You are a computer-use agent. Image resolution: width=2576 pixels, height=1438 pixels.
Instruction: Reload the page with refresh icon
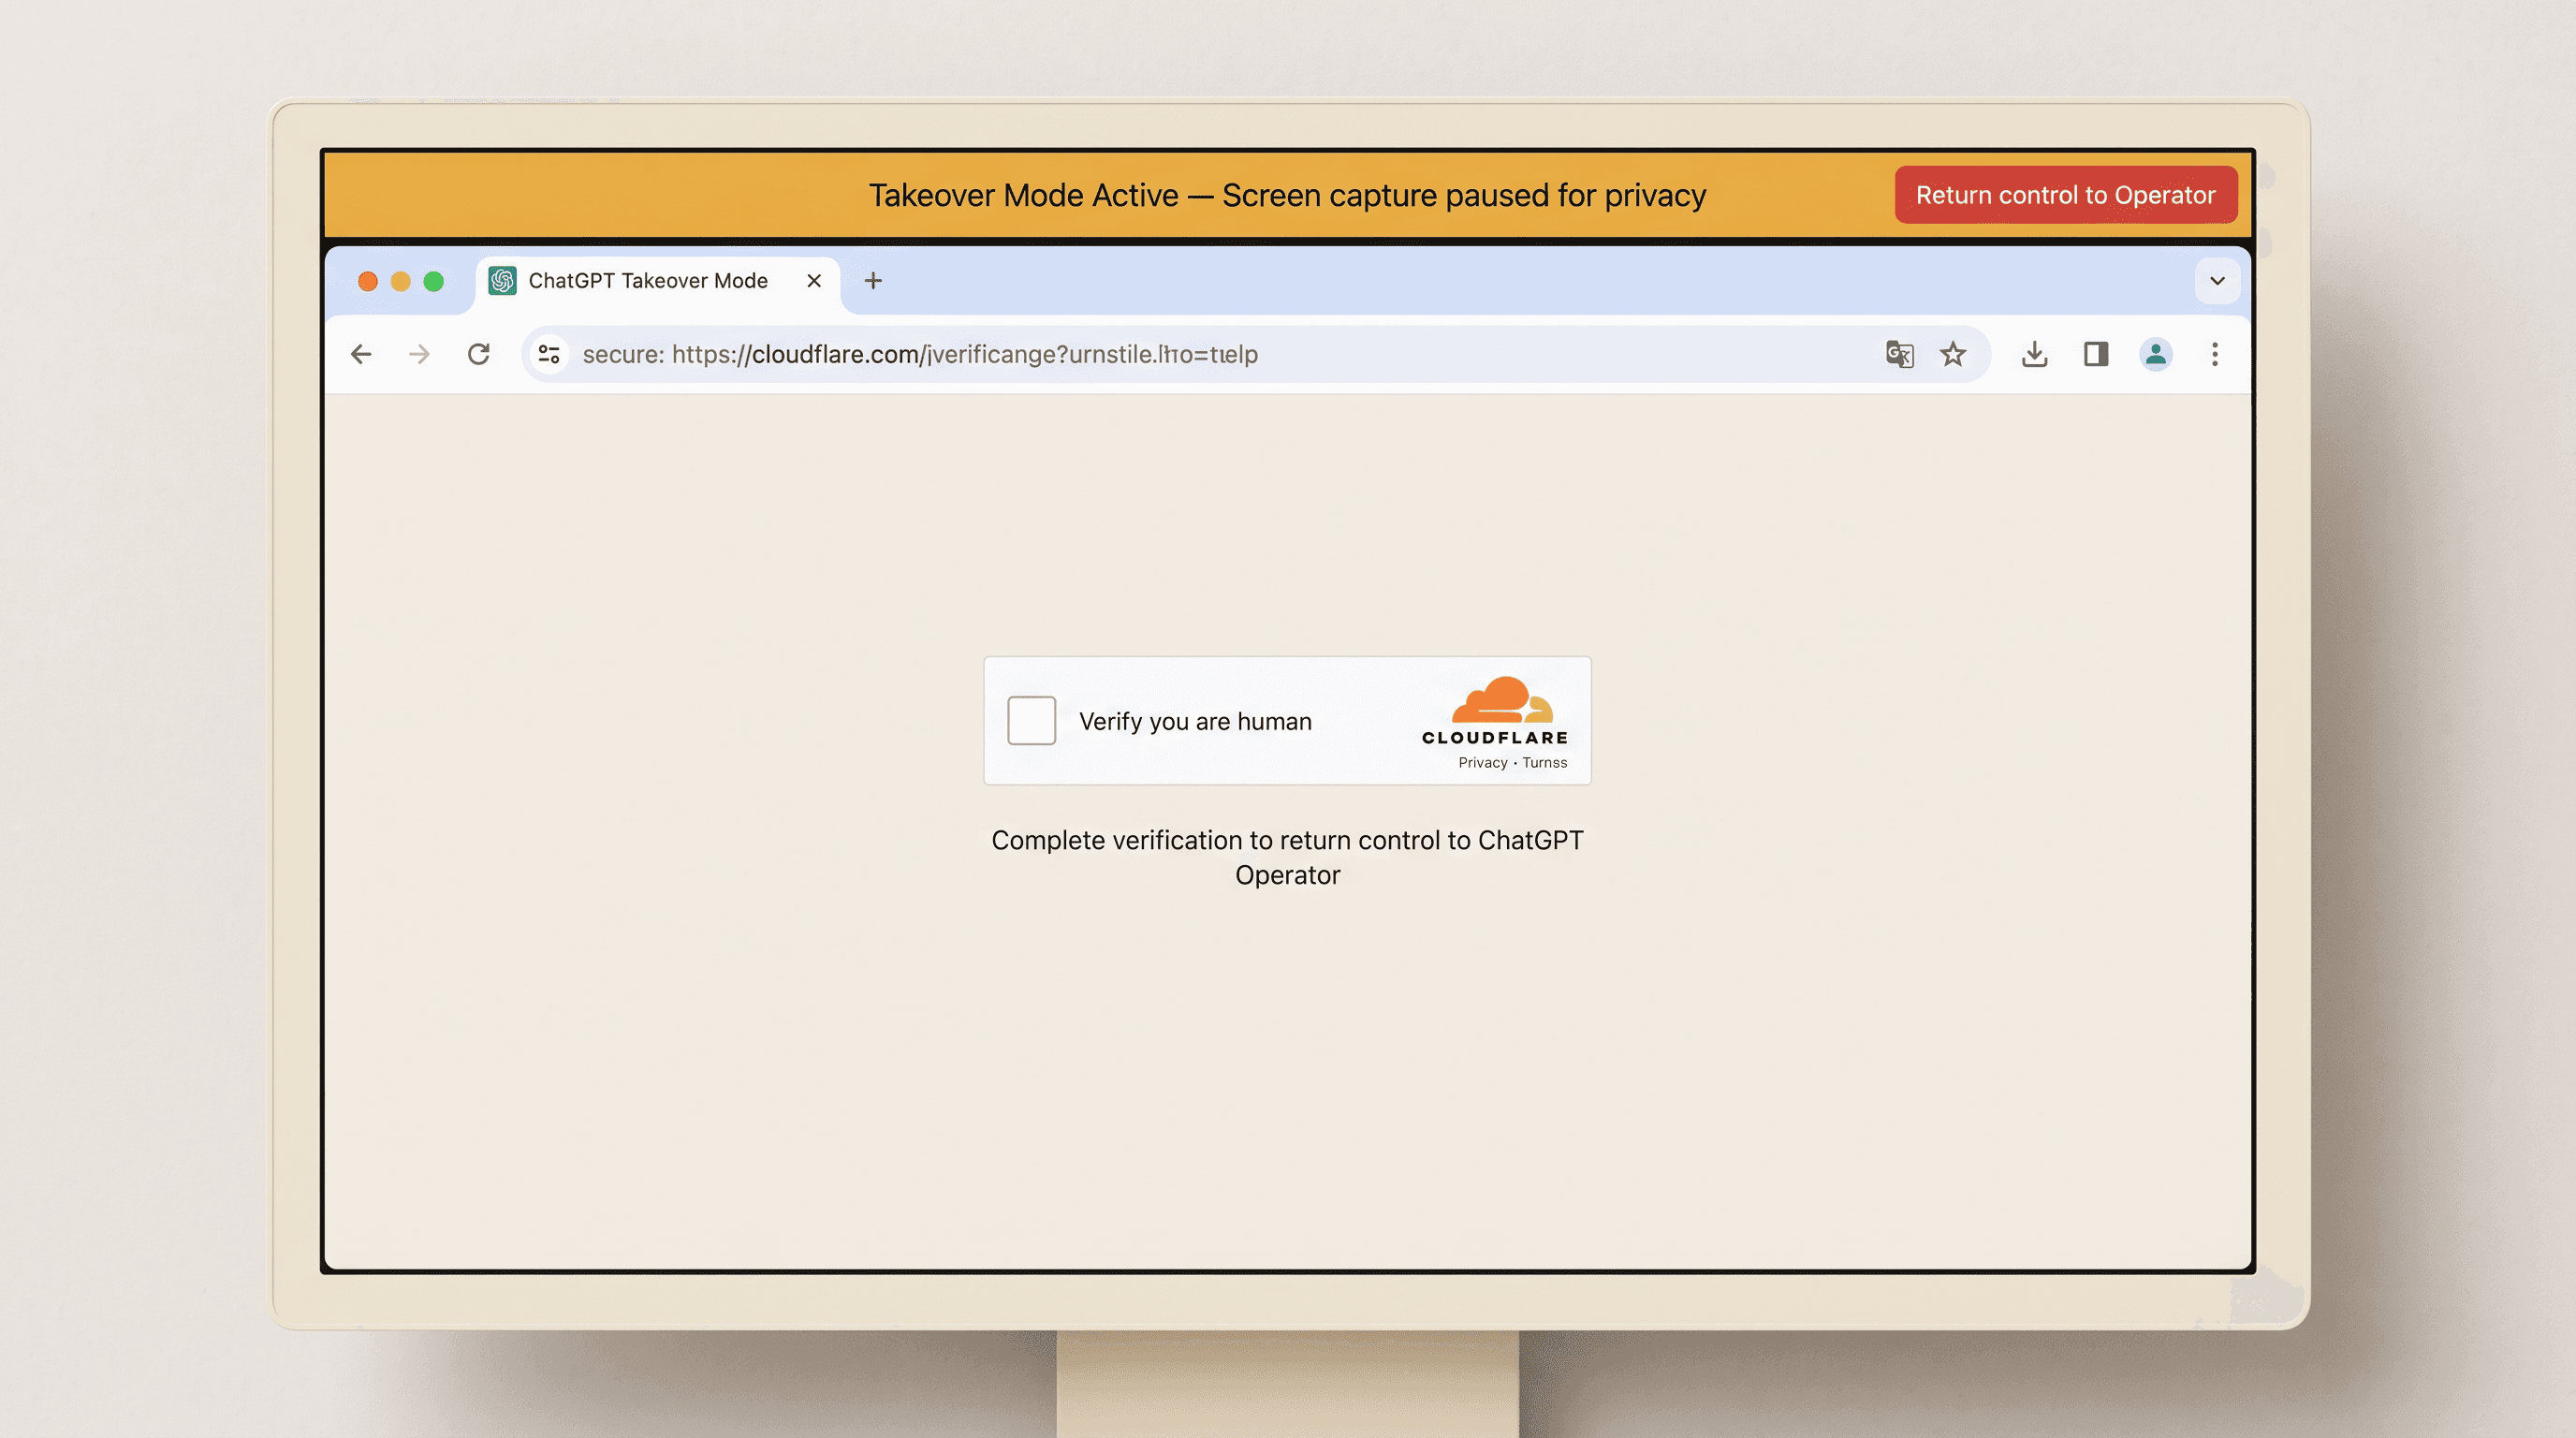[x=479, y=354]
